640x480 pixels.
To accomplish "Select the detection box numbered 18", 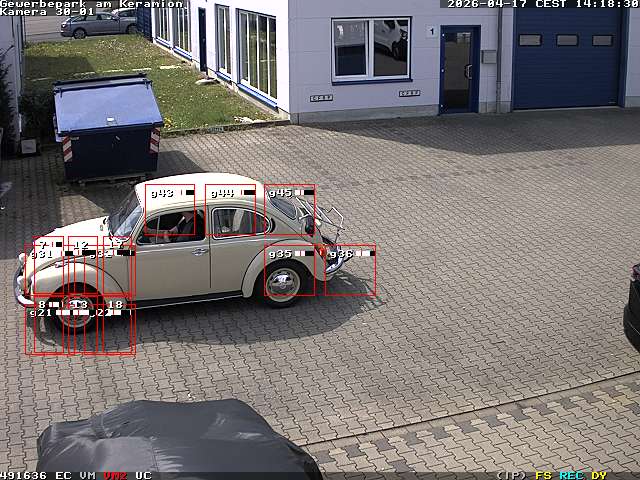I will click(118, 327).
